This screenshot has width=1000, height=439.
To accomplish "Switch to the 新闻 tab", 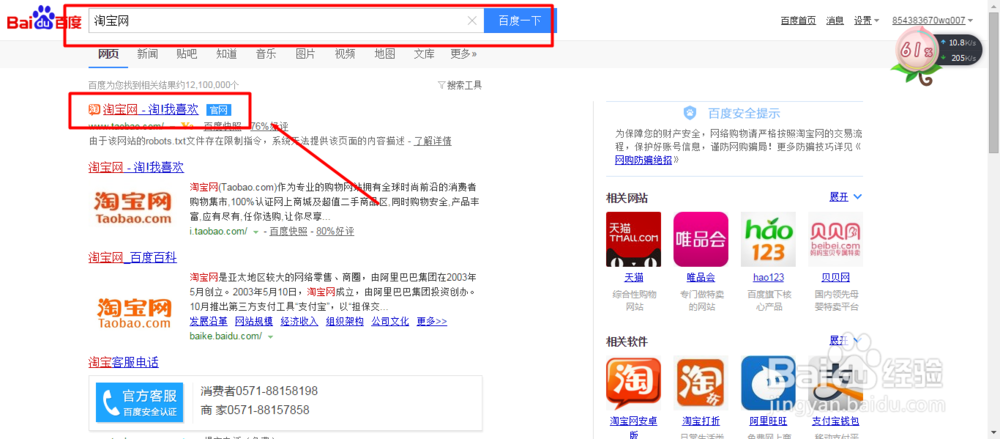I will click(x=147, y=54).
